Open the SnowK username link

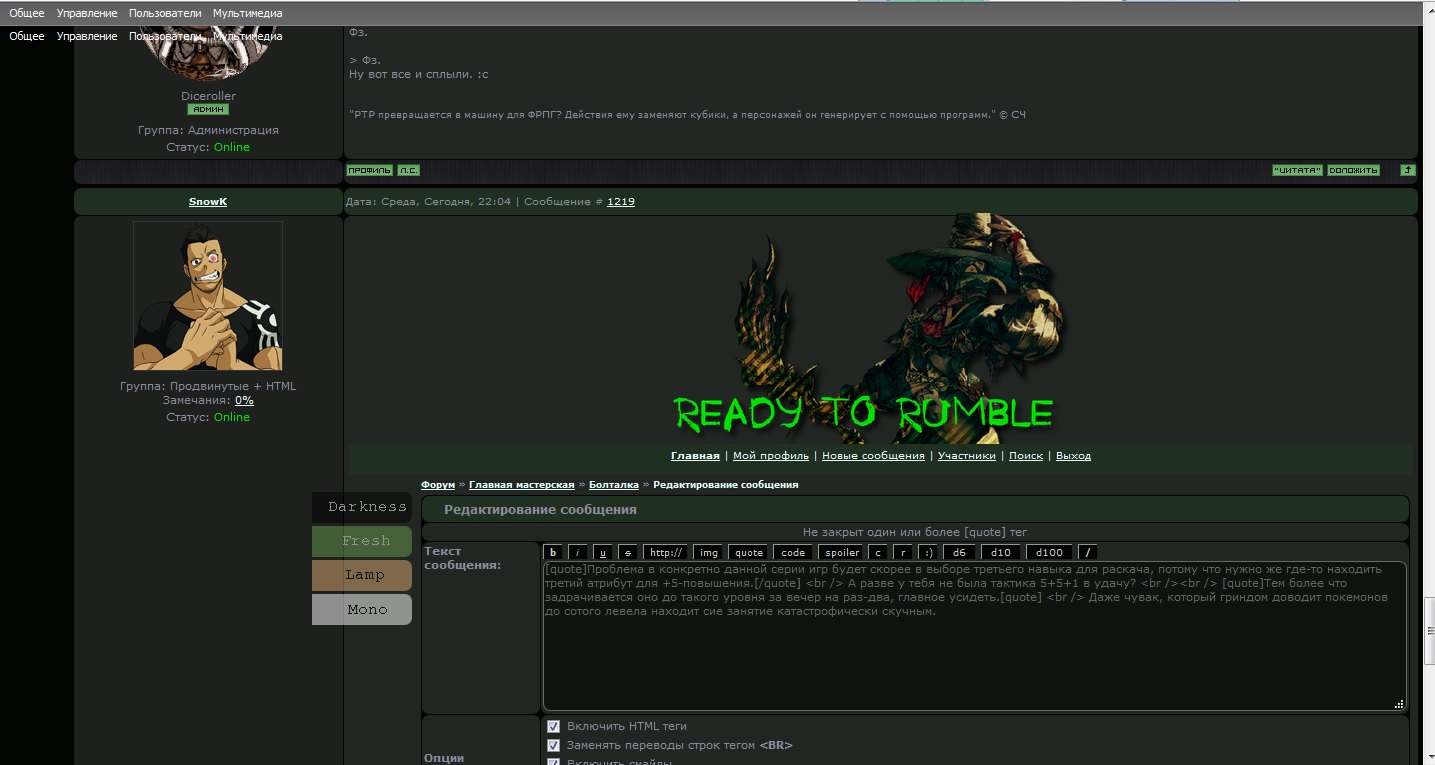coord(208,202)
